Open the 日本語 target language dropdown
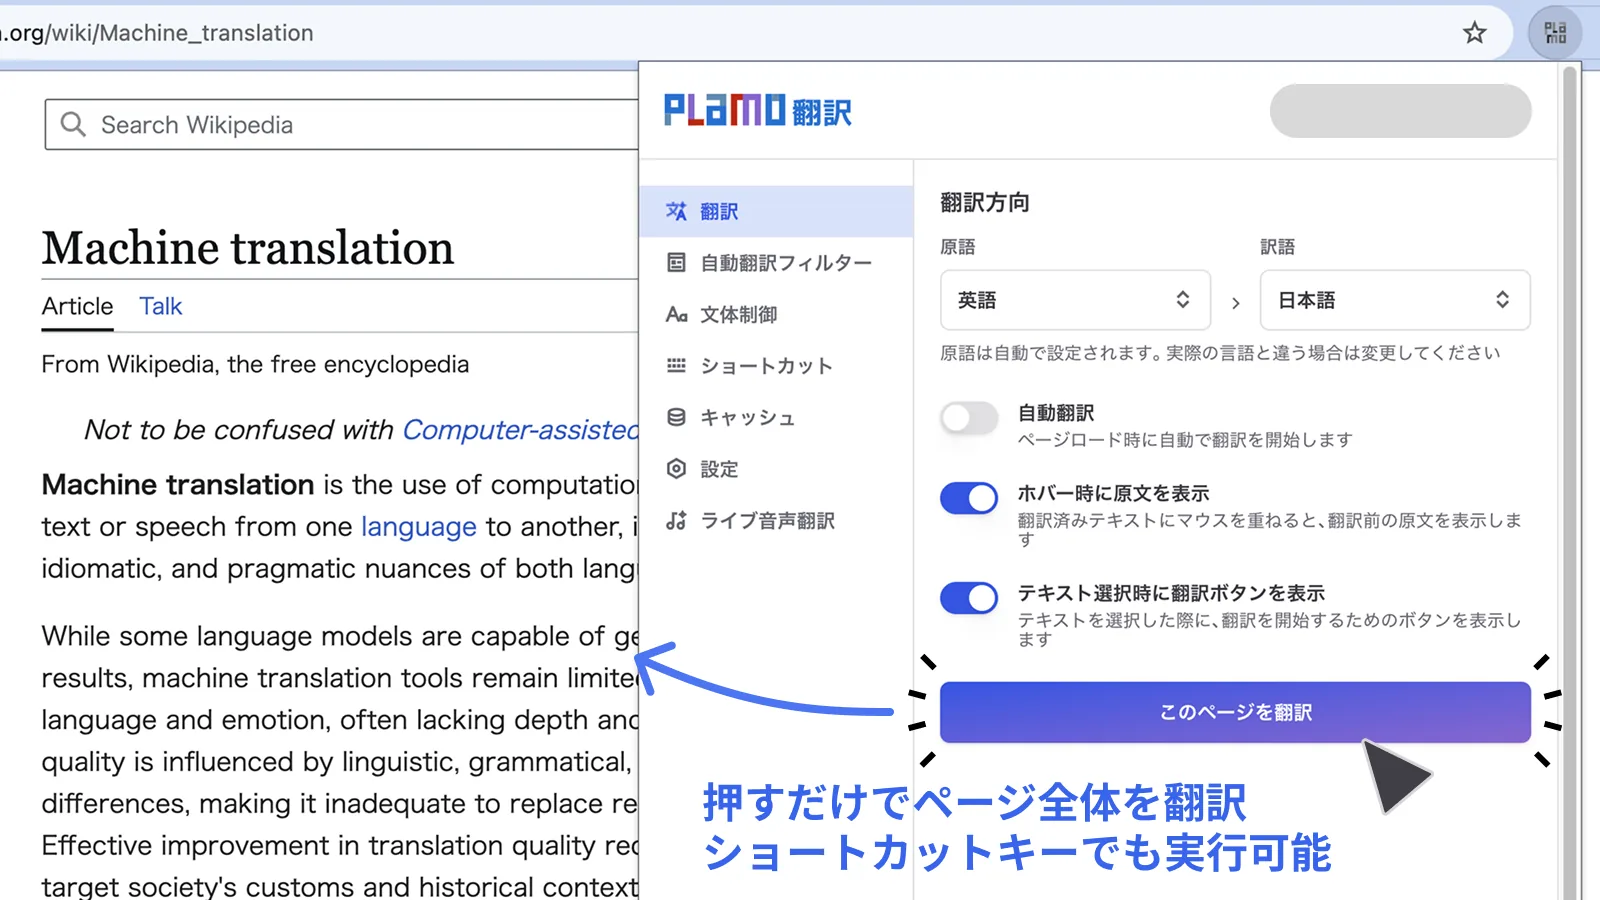This screenshot has height=900, width=1600. pyautogui.click(x=1395, y=300)
